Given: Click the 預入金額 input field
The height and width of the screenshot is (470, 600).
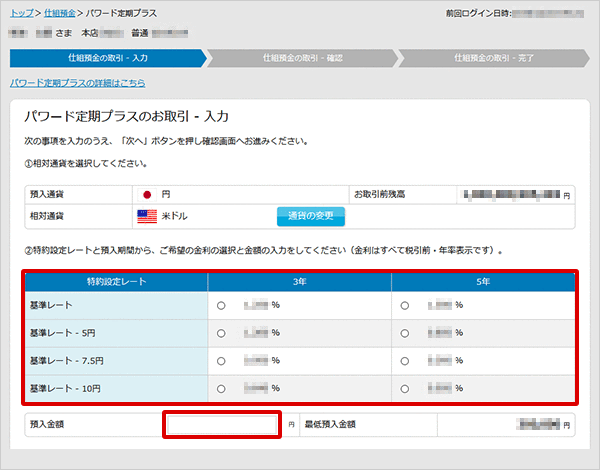Looking at the screenshot, I should tap(222, 425).
